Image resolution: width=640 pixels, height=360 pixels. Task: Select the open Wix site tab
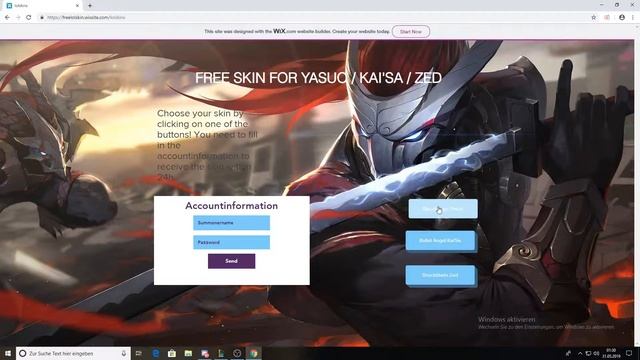(x=41, y=6)
